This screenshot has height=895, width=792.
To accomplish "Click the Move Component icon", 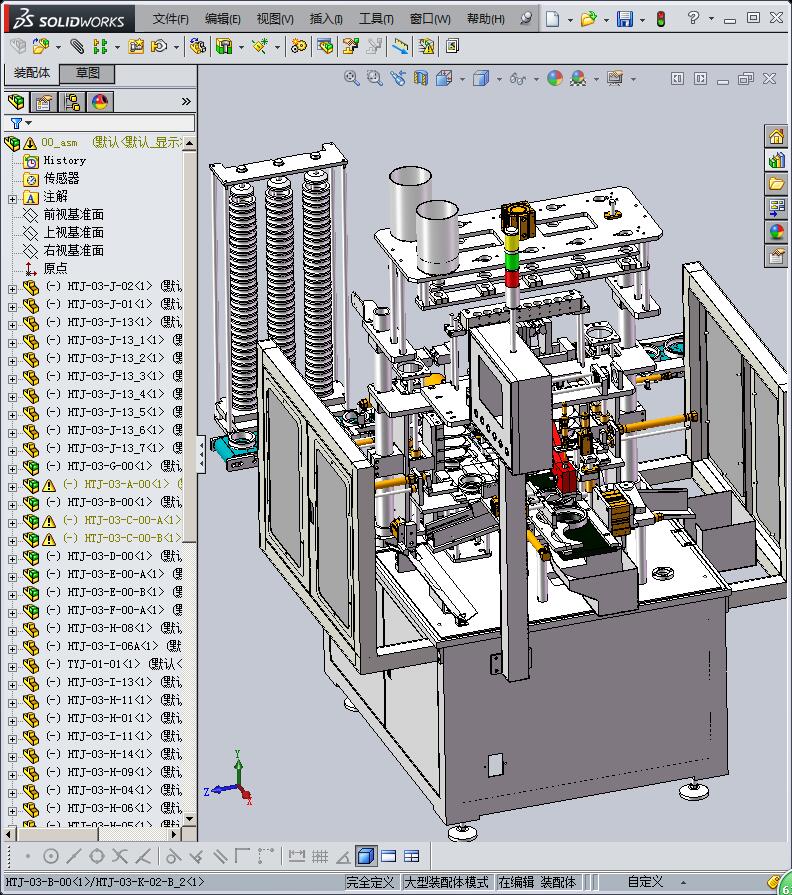I will (159, 46).
